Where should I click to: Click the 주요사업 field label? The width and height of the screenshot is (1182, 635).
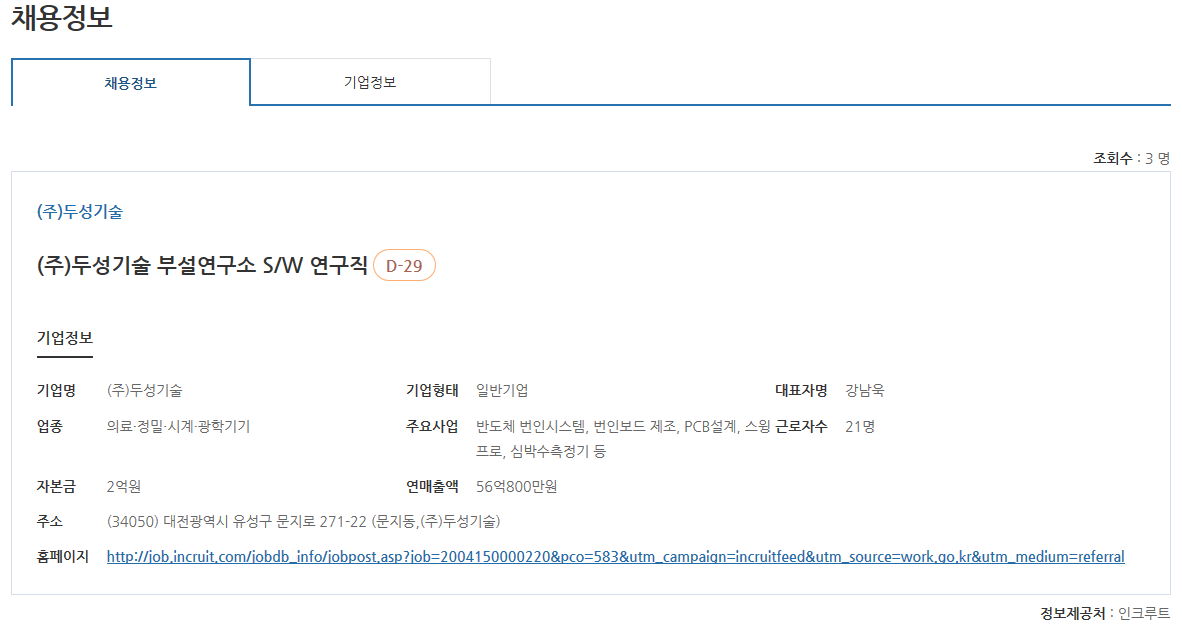(432, 427)
